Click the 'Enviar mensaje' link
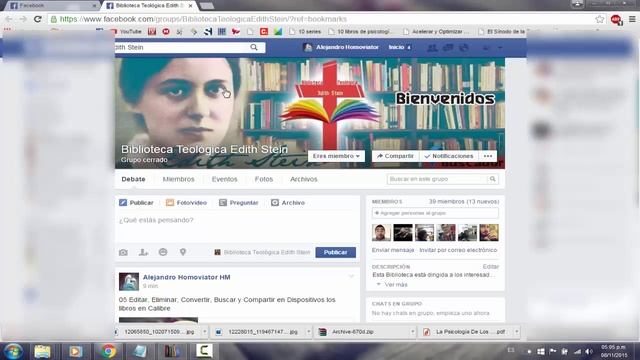The image size is (640, 360). pyautogui.click(x=393, y=250)
